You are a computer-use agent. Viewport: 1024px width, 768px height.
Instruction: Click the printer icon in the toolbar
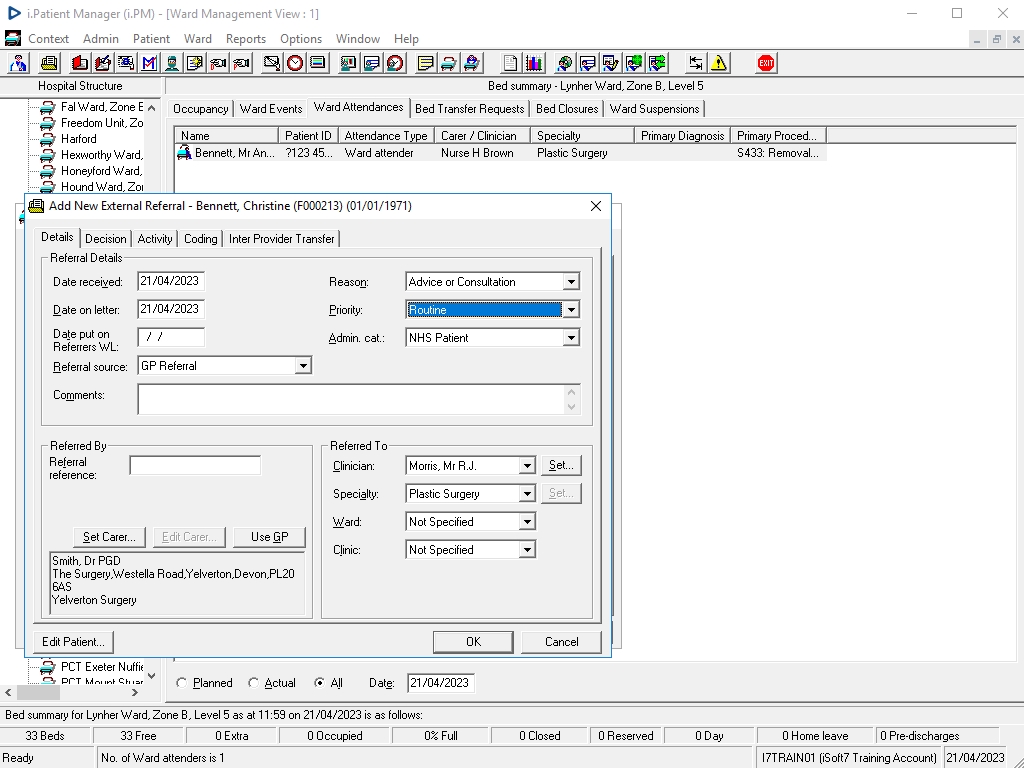click(x=49, y=63)
